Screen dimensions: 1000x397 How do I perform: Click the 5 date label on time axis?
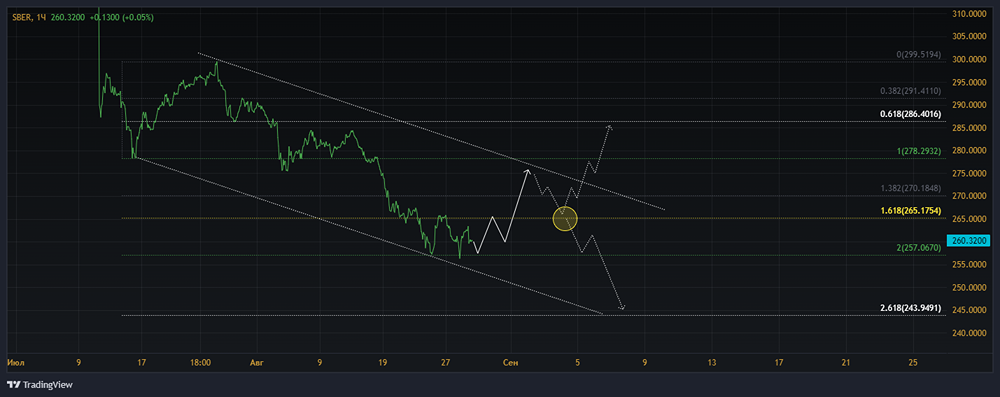[577, 363]
